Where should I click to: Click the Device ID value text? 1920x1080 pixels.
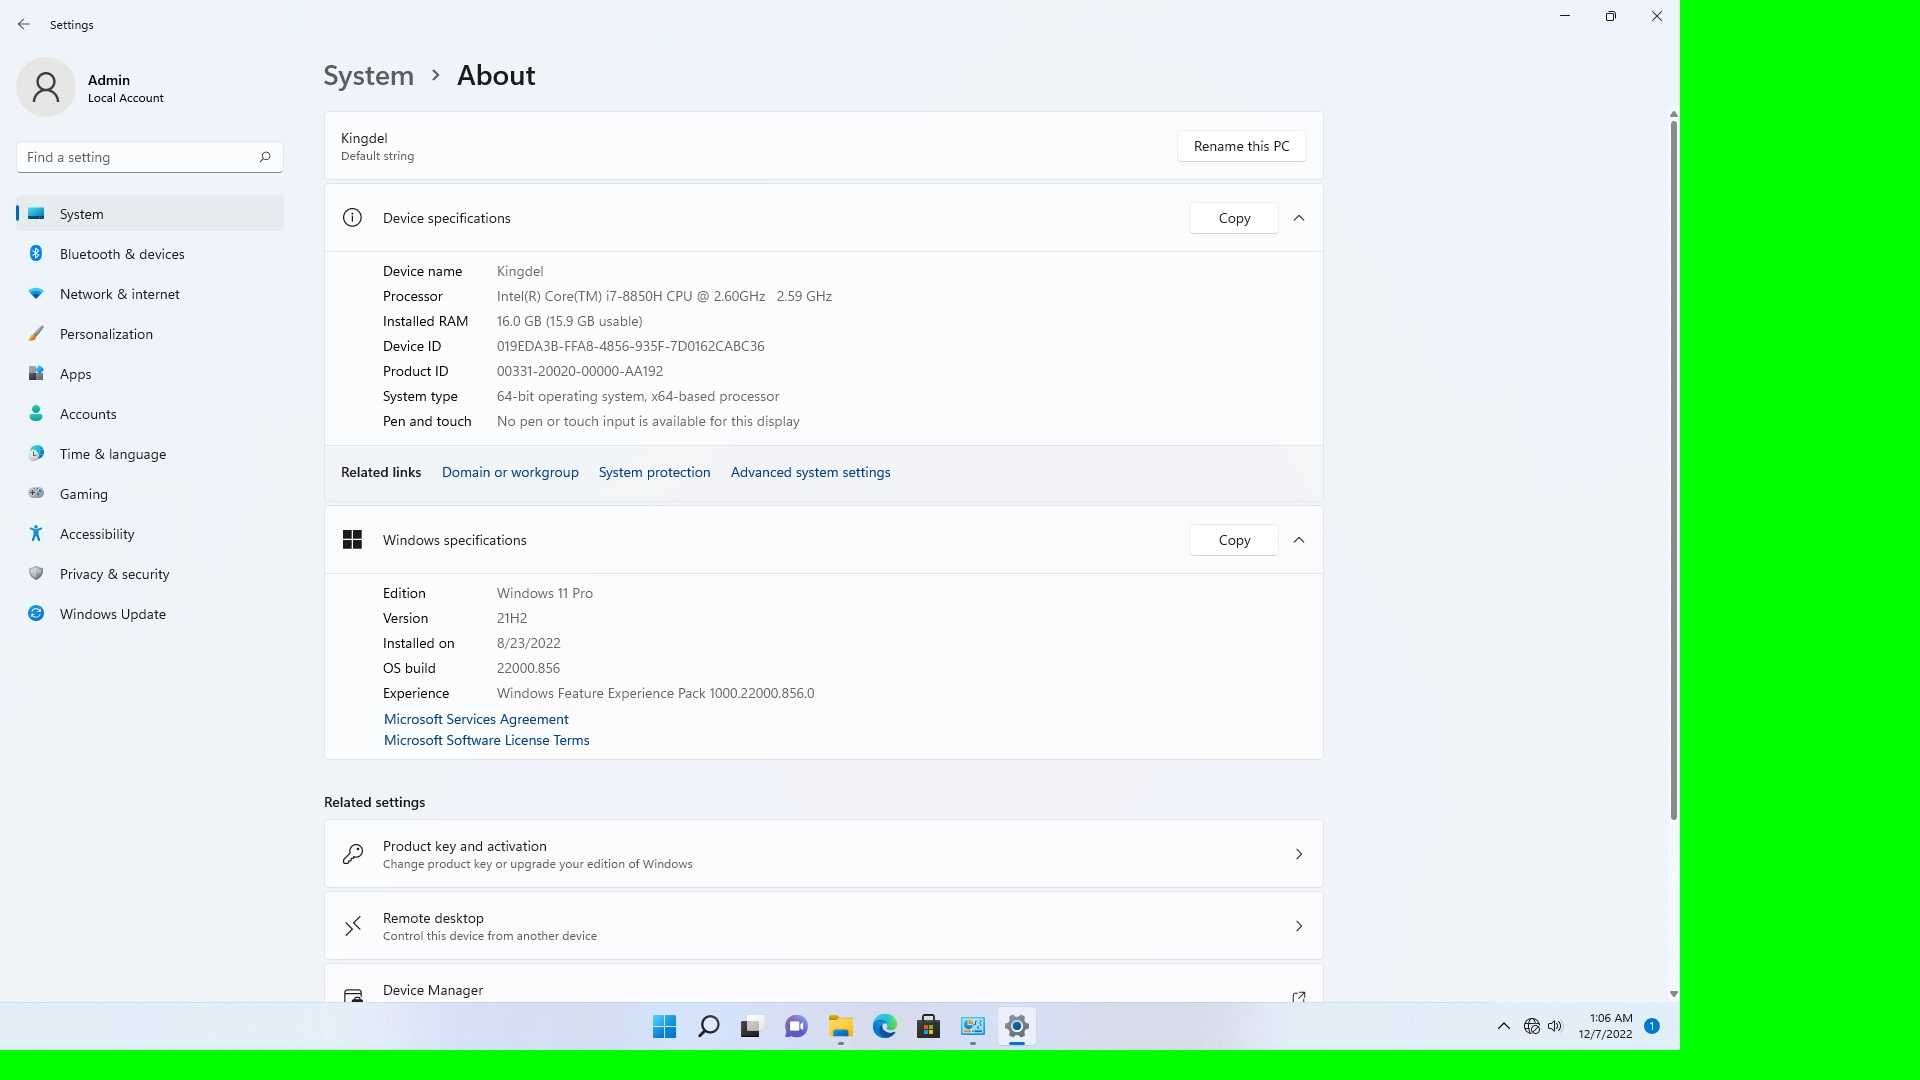630,346
